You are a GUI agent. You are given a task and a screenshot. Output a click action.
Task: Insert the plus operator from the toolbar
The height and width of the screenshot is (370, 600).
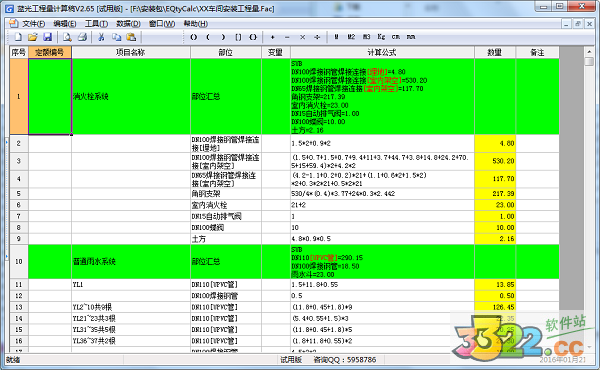point(272,37)
